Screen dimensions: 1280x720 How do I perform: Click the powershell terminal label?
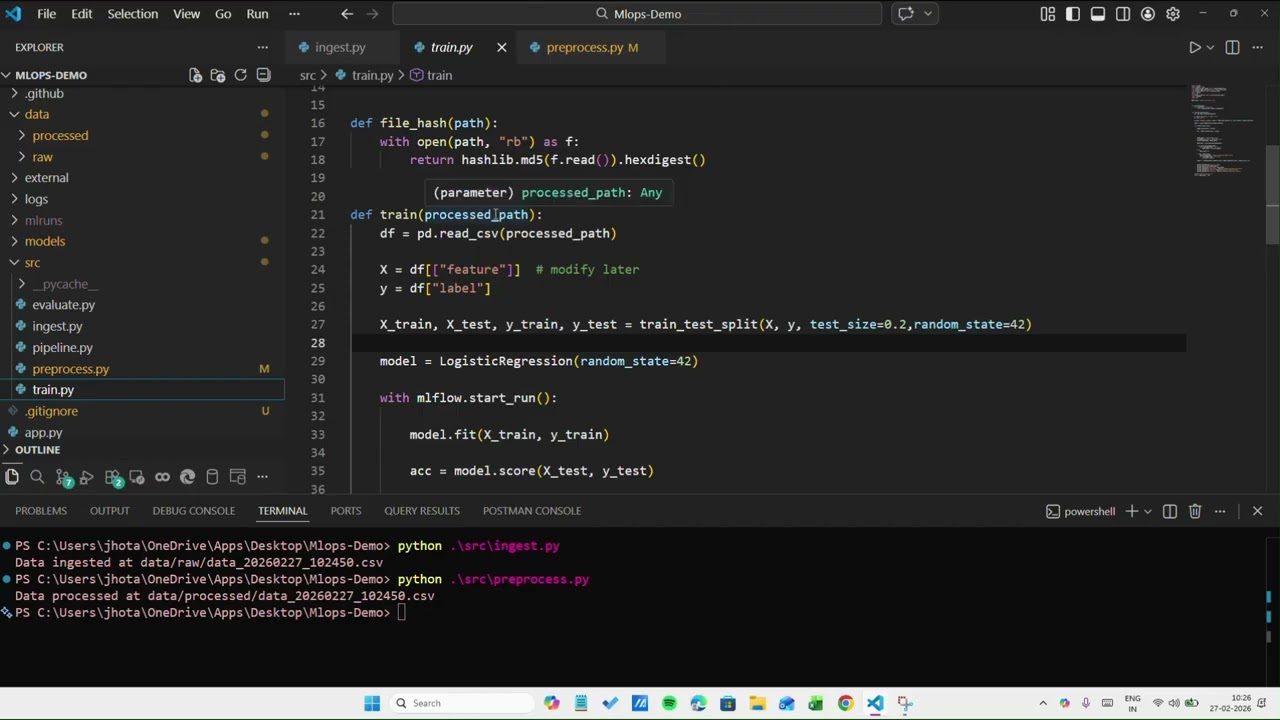pos(1080,511)
